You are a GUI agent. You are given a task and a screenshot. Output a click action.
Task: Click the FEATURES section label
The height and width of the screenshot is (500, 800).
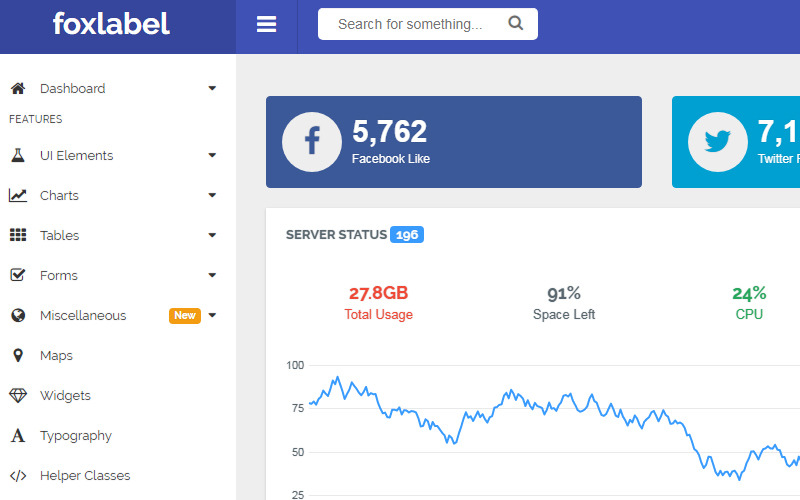tap(36, 119)
